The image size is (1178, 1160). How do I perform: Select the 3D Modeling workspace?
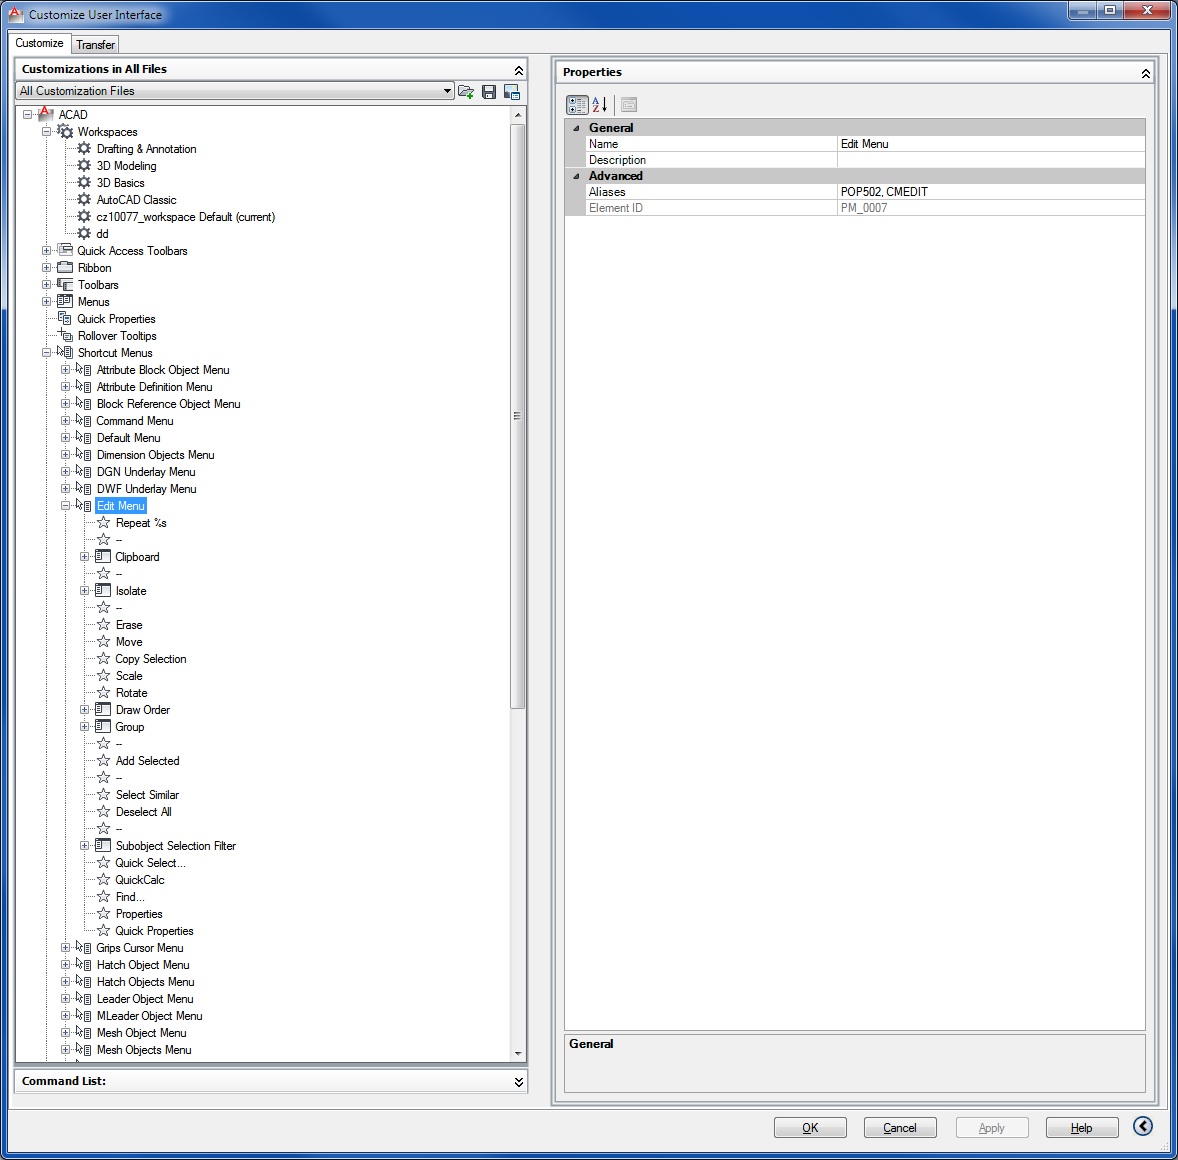(126, 166)
